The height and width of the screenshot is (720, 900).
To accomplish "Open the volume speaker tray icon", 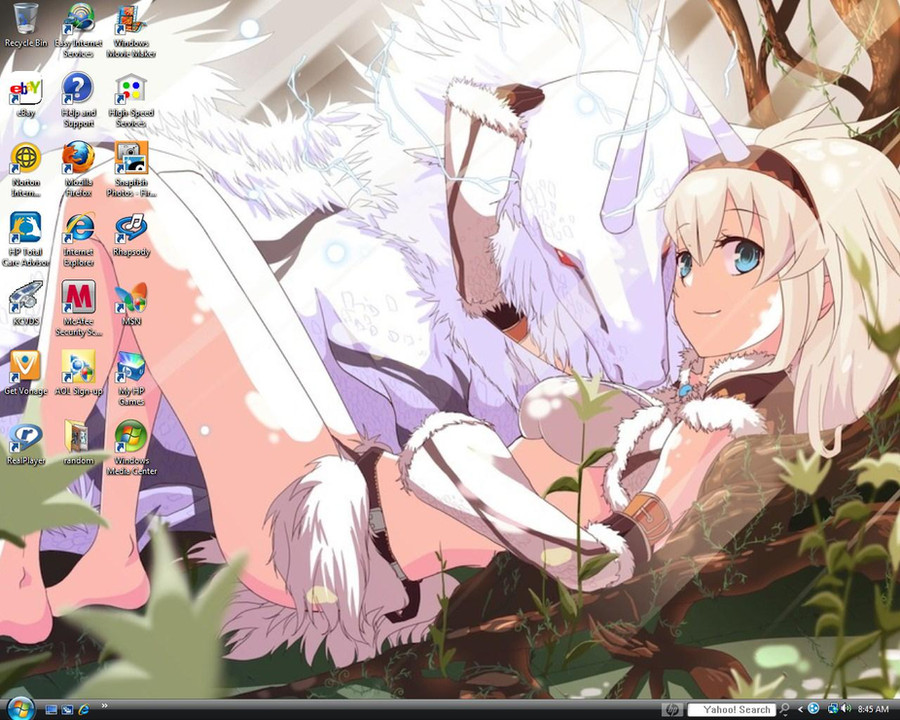I will point(847,710).
